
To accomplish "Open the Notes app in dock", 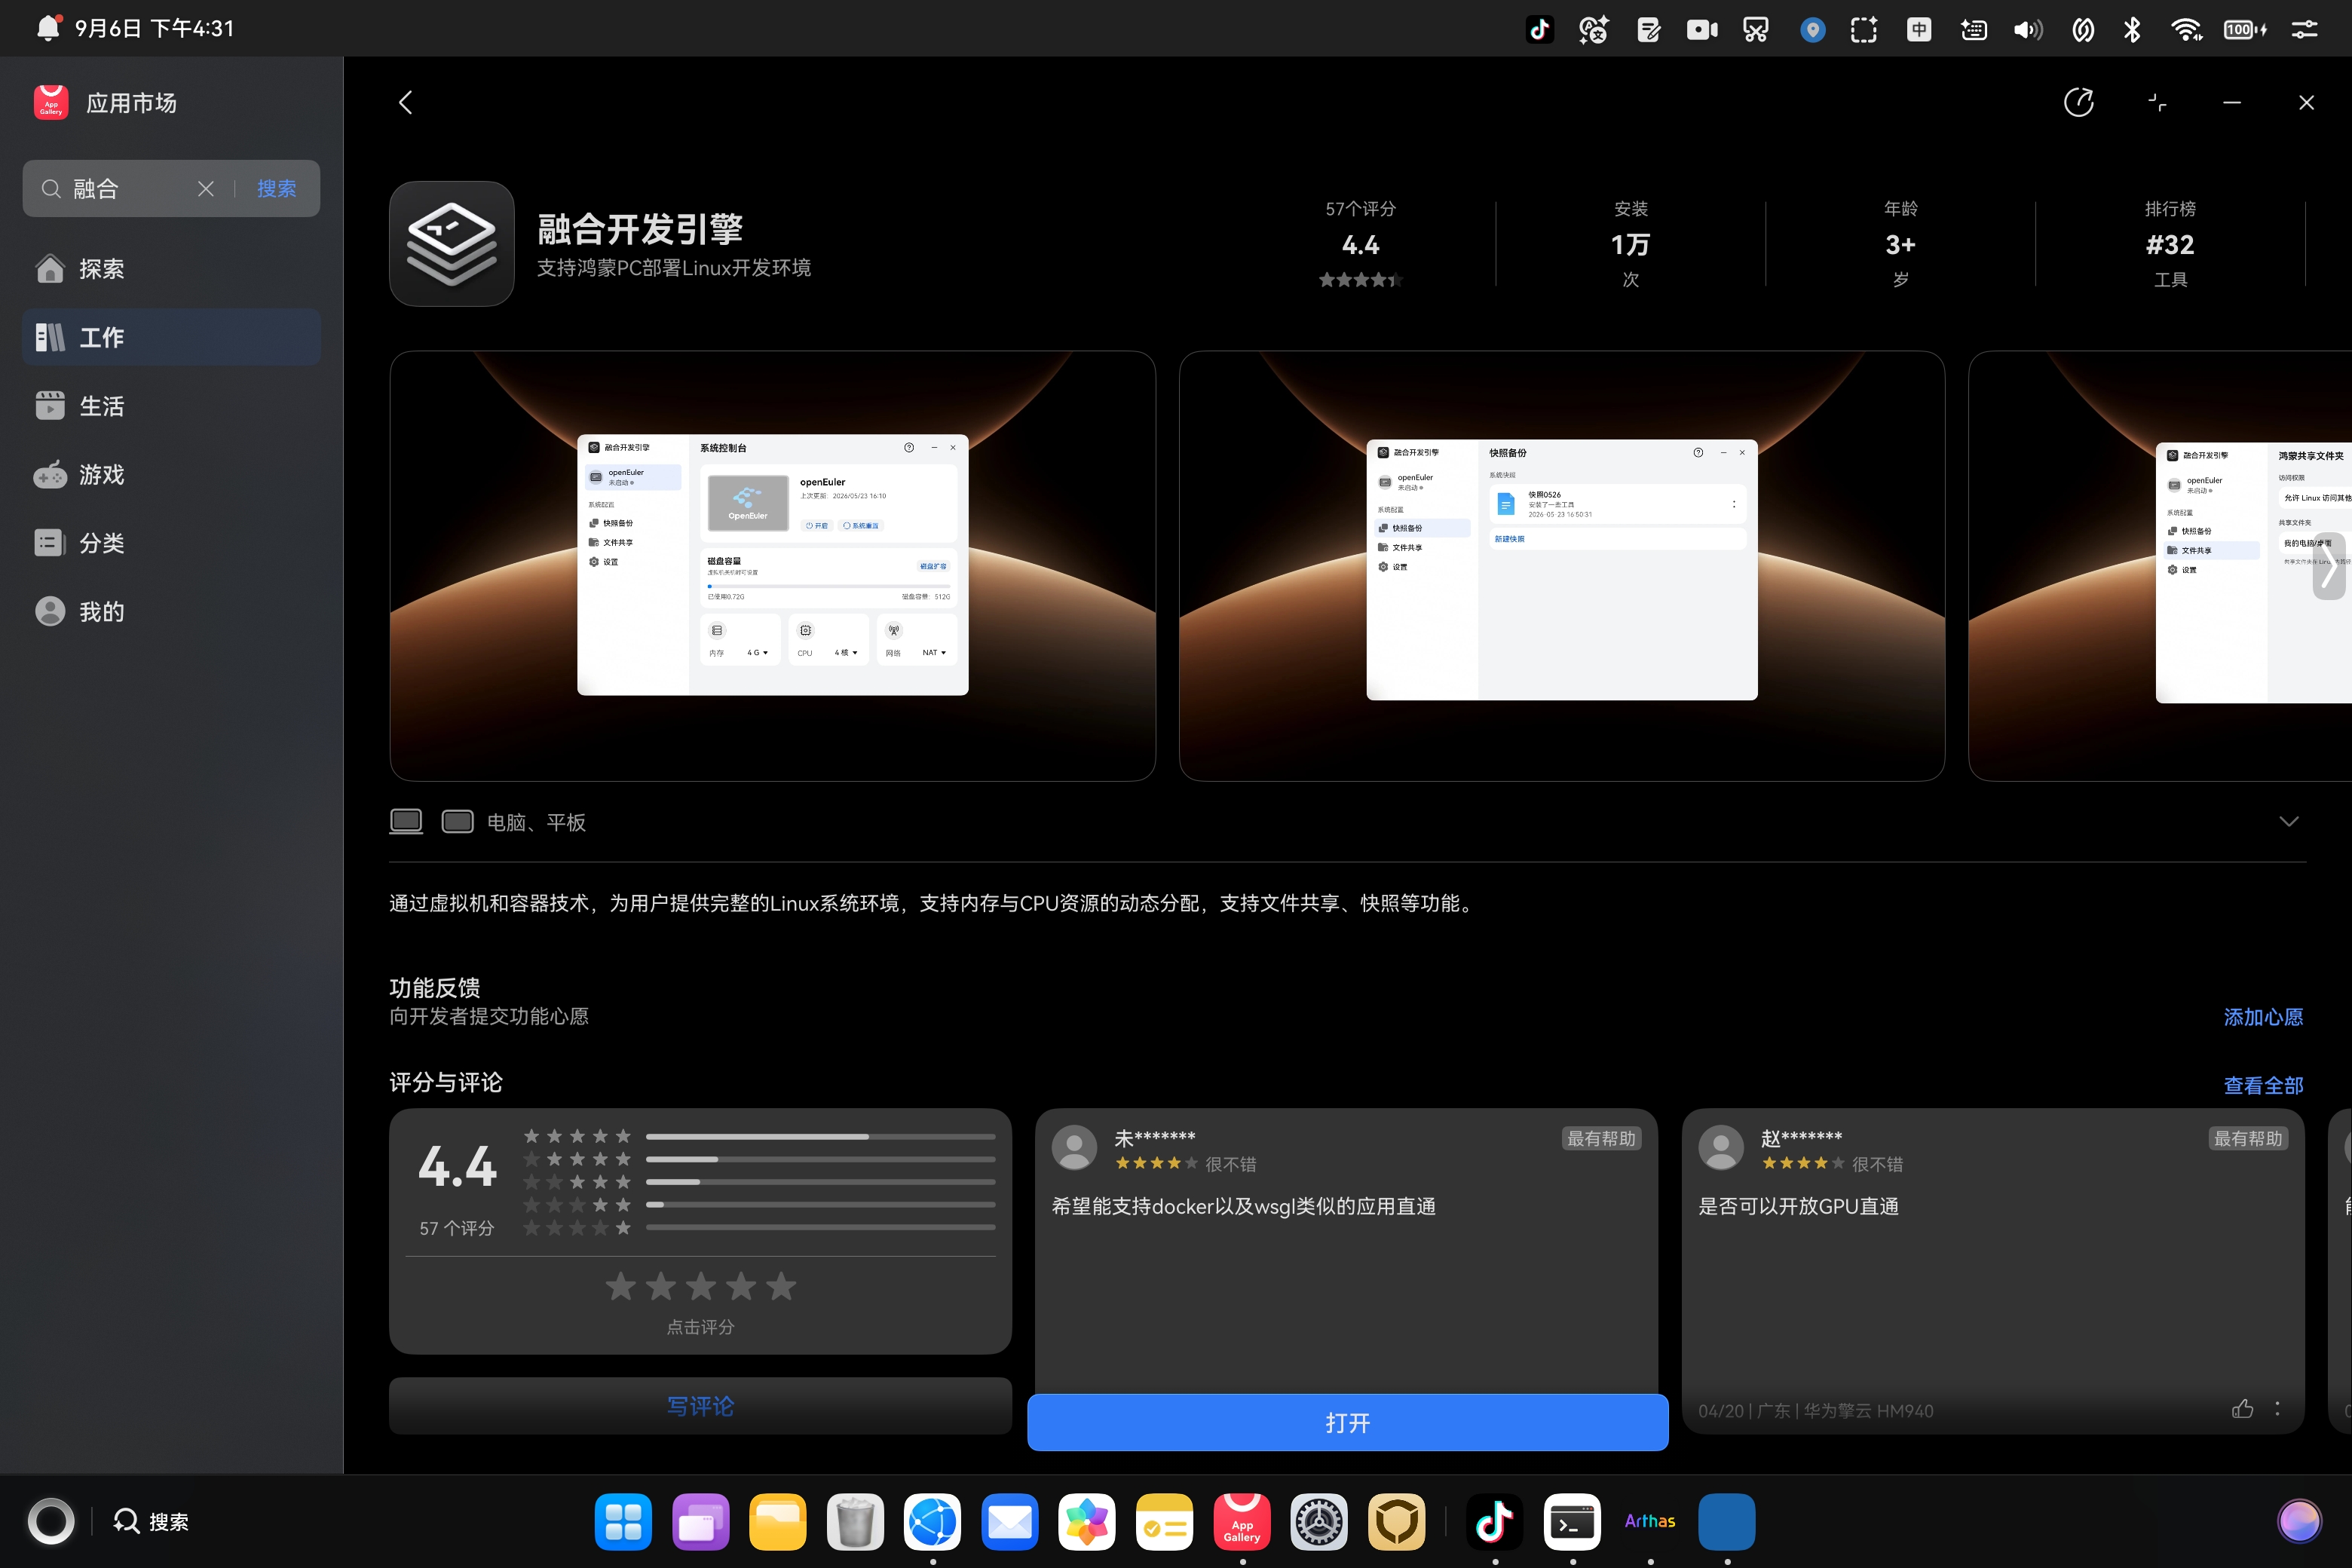I will coord(1164,1521).
